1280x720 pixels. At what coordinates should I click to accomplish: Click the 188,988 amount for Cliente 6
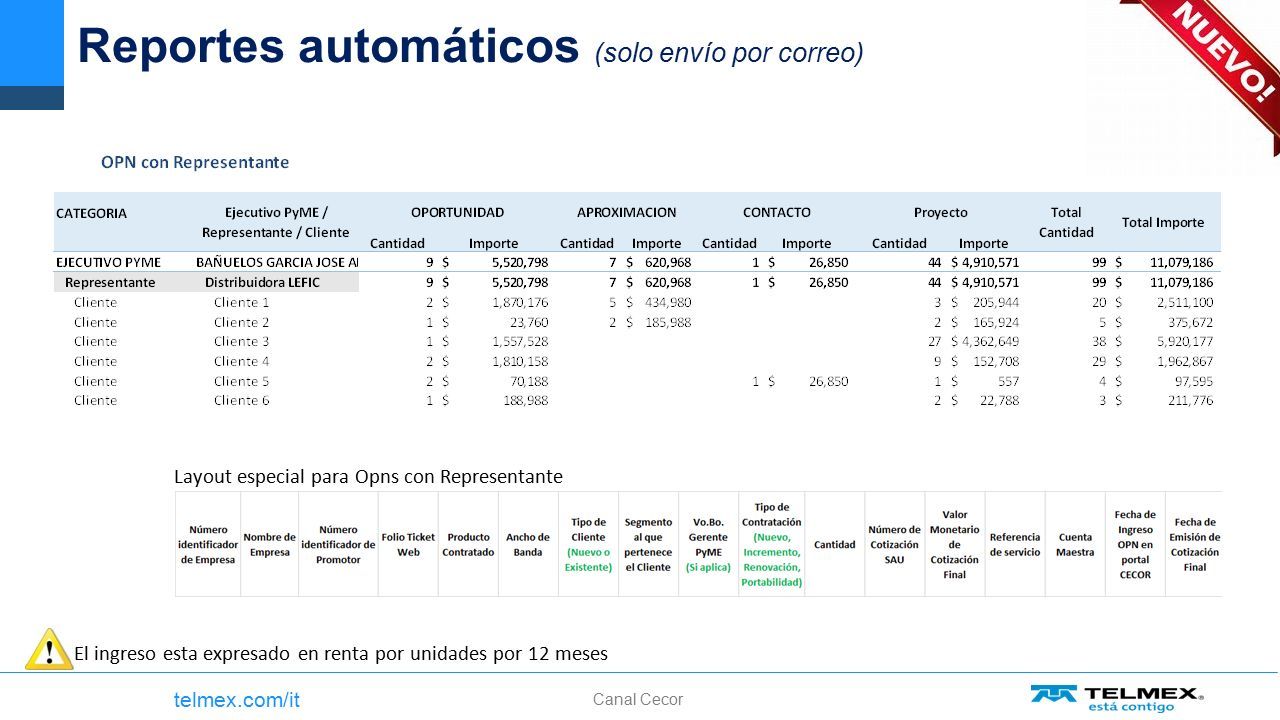524,400
